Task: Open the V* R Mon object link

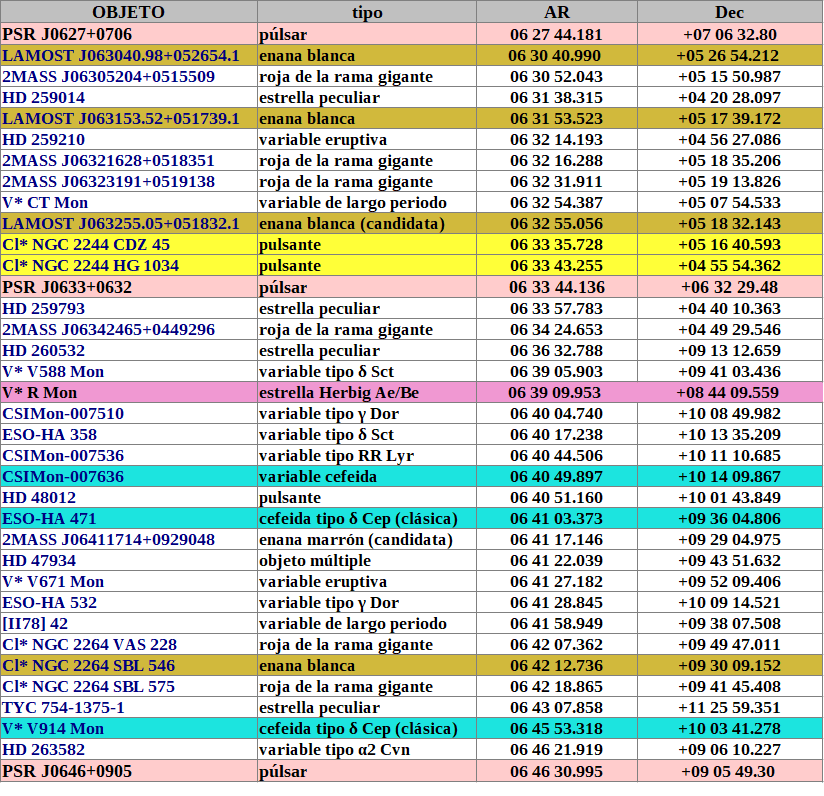Action: coord(40,393)
